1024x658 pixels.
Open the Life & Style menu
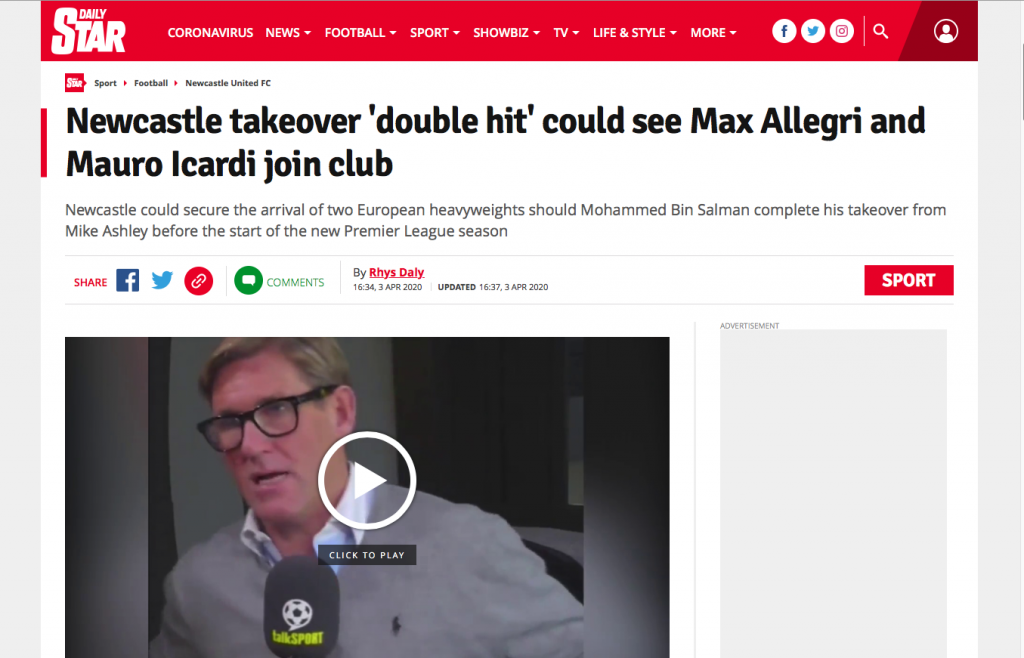(634, 33)
